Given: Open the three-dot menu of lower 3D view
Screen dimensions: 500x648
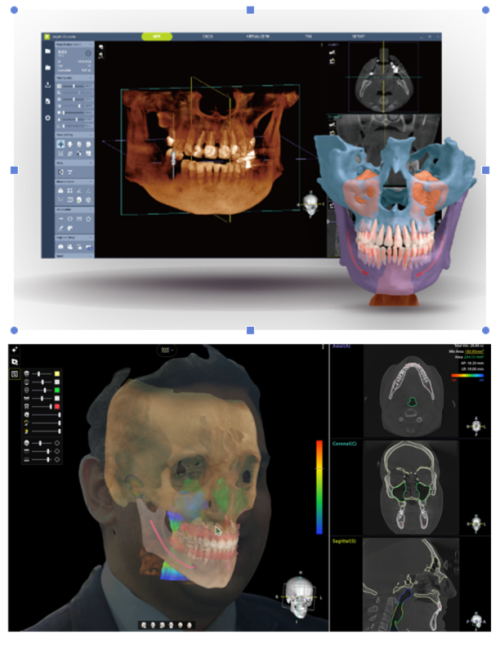Looking at the screenshot, I should (x=323, y=346).
